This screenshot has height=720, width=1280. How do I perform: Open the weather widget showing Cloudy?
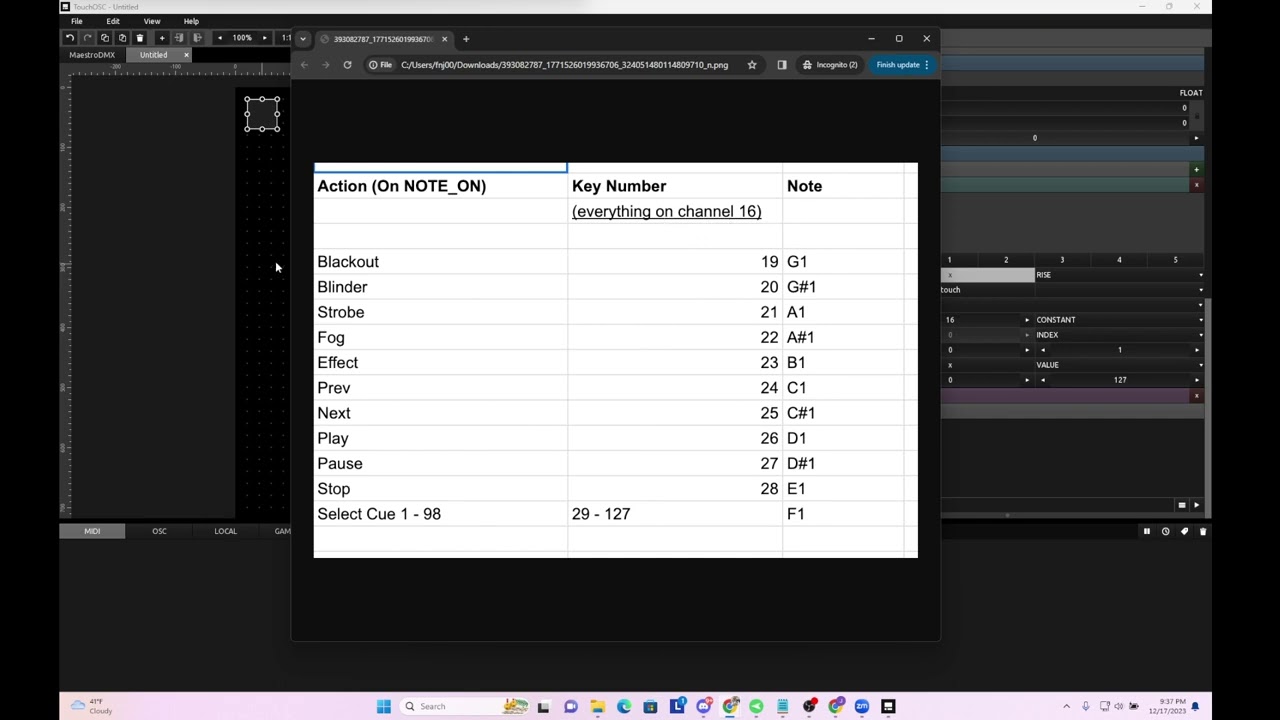click(90, 706)
